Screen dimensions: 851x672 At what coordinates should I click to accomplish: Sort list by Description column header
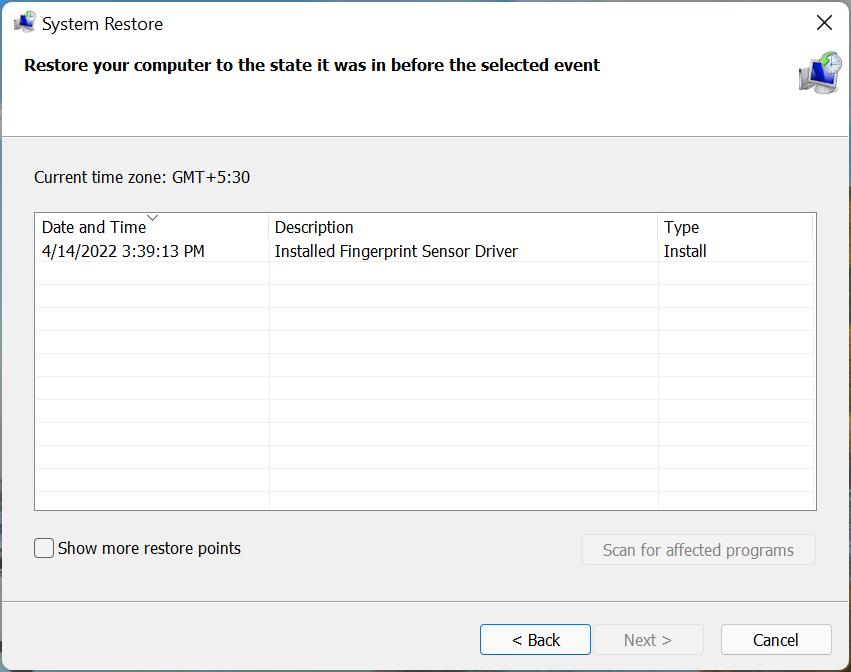[314, 228]
